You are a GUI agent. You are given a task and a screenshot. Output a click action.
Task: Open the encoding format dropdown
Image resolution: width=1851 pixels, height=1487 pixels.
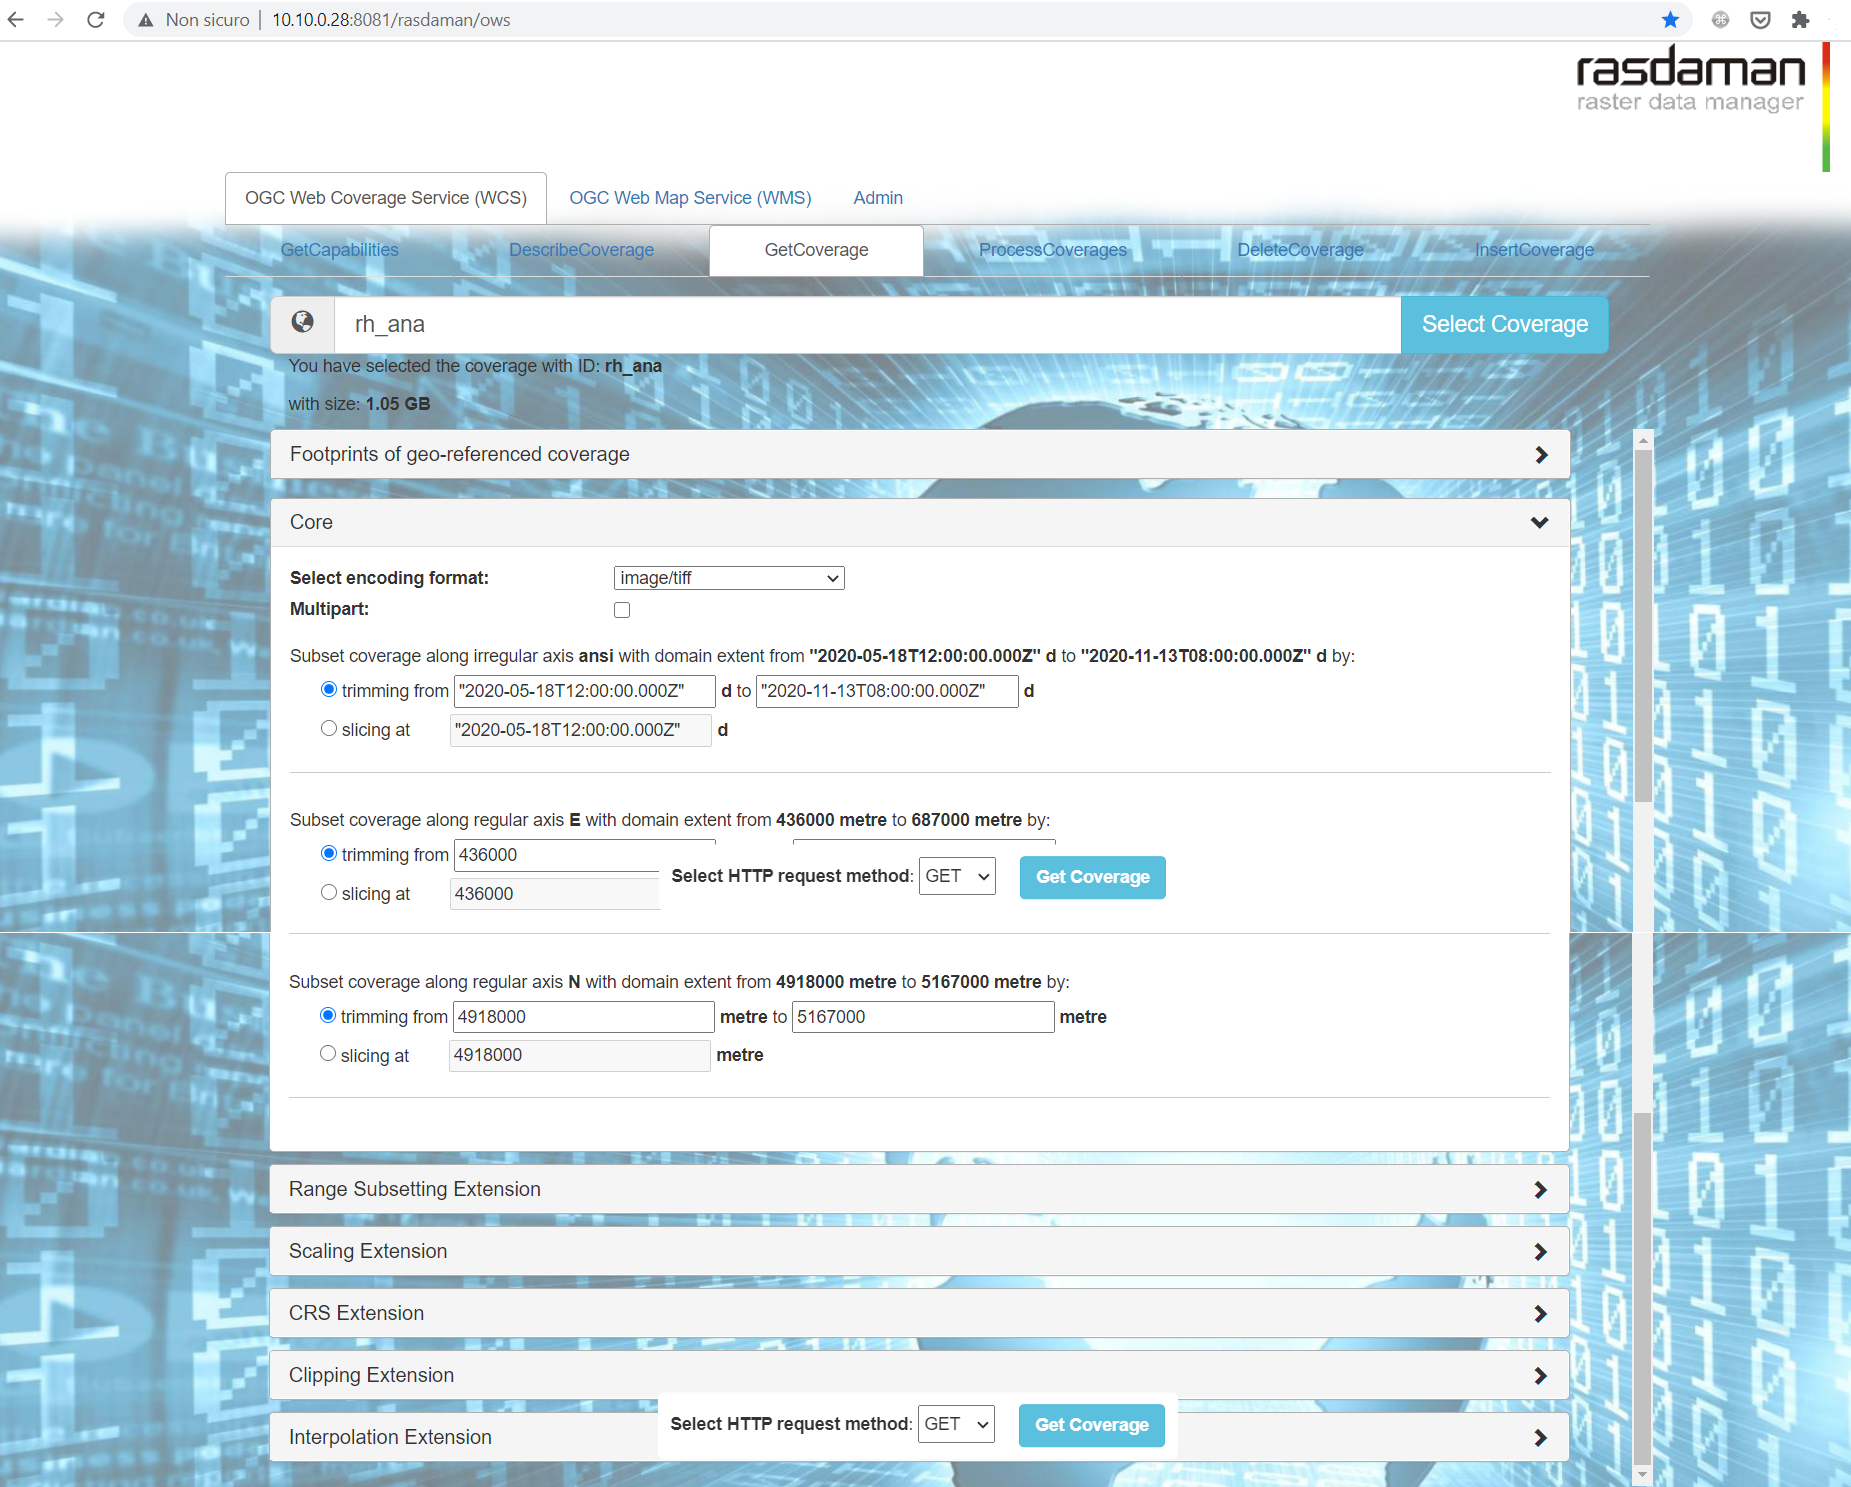728,578
